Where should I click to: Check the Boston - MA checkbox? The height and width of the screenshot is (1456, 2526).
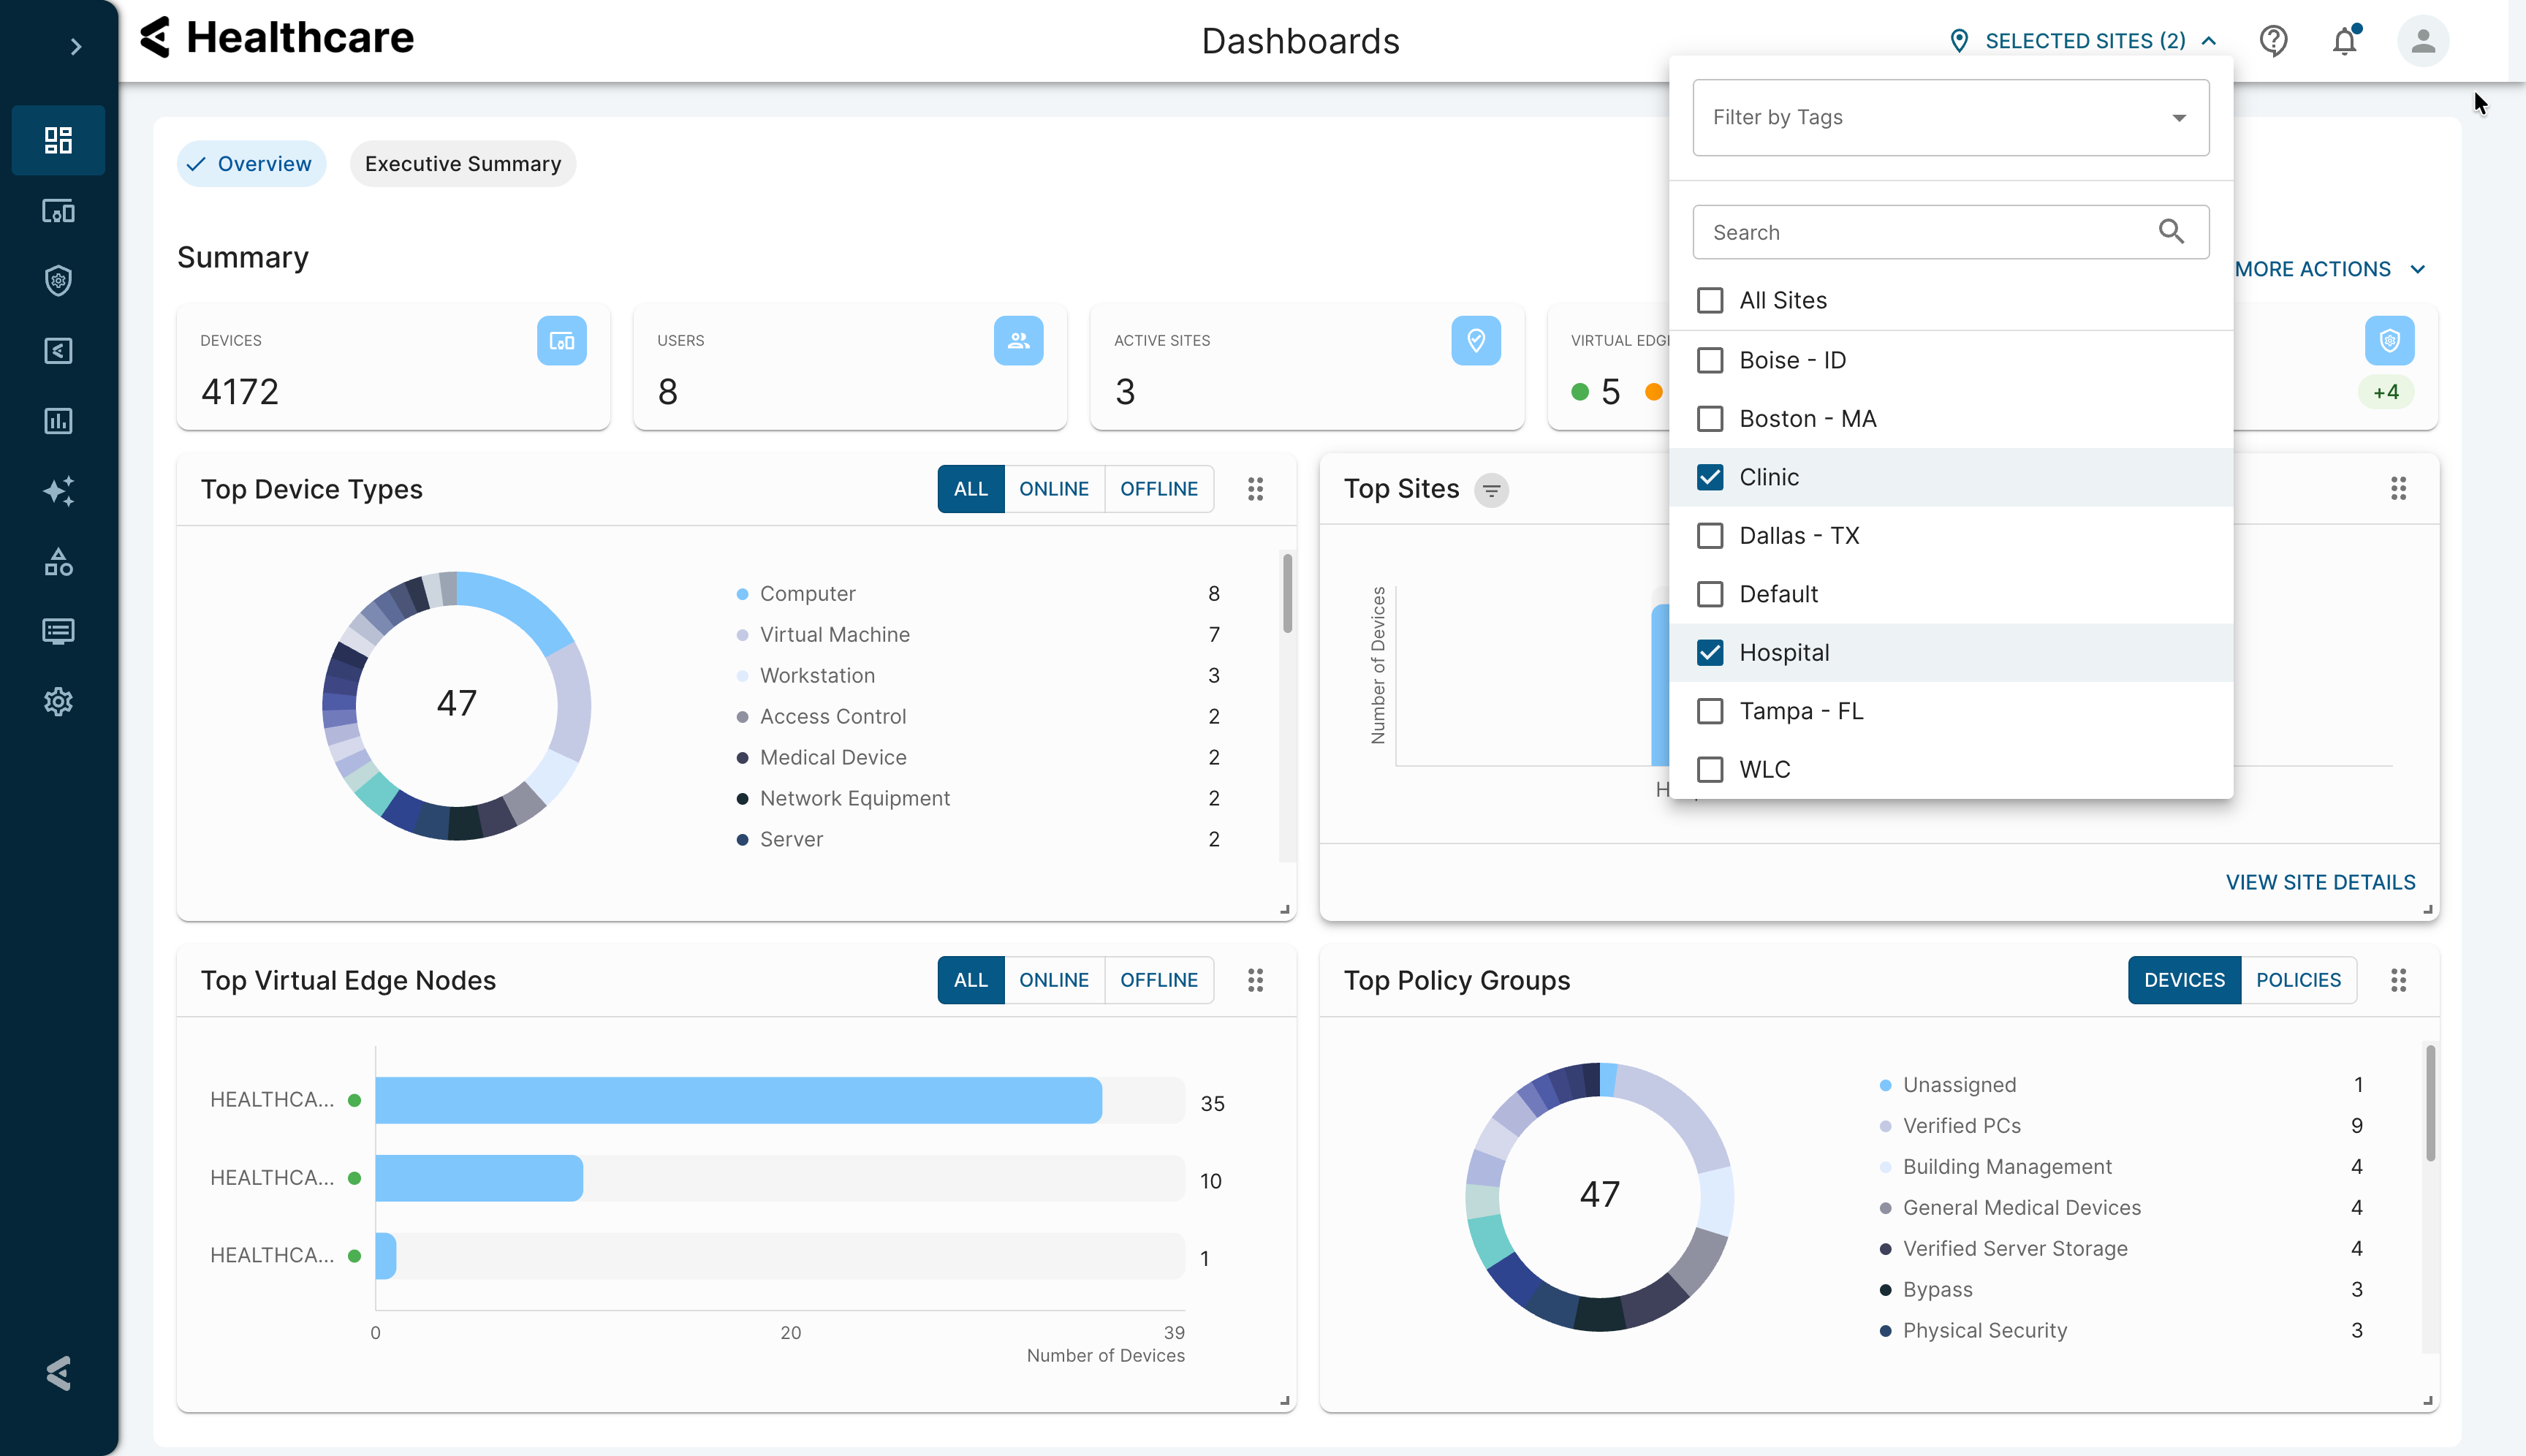pyautogui.click(x=1710, y=418)
